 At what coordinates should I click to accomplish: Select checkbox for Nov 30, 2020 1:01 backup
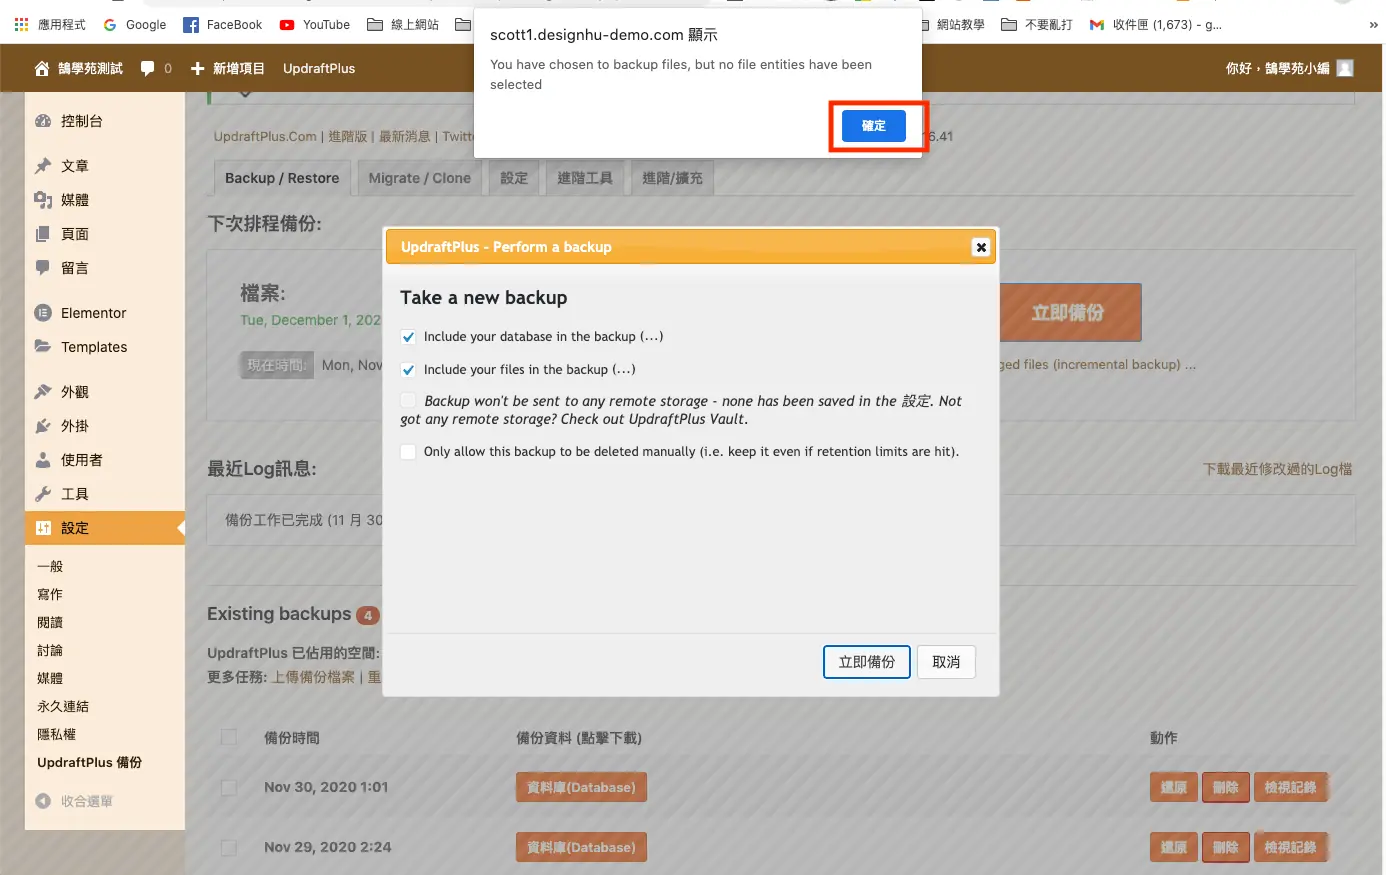(x=229, y=788)
